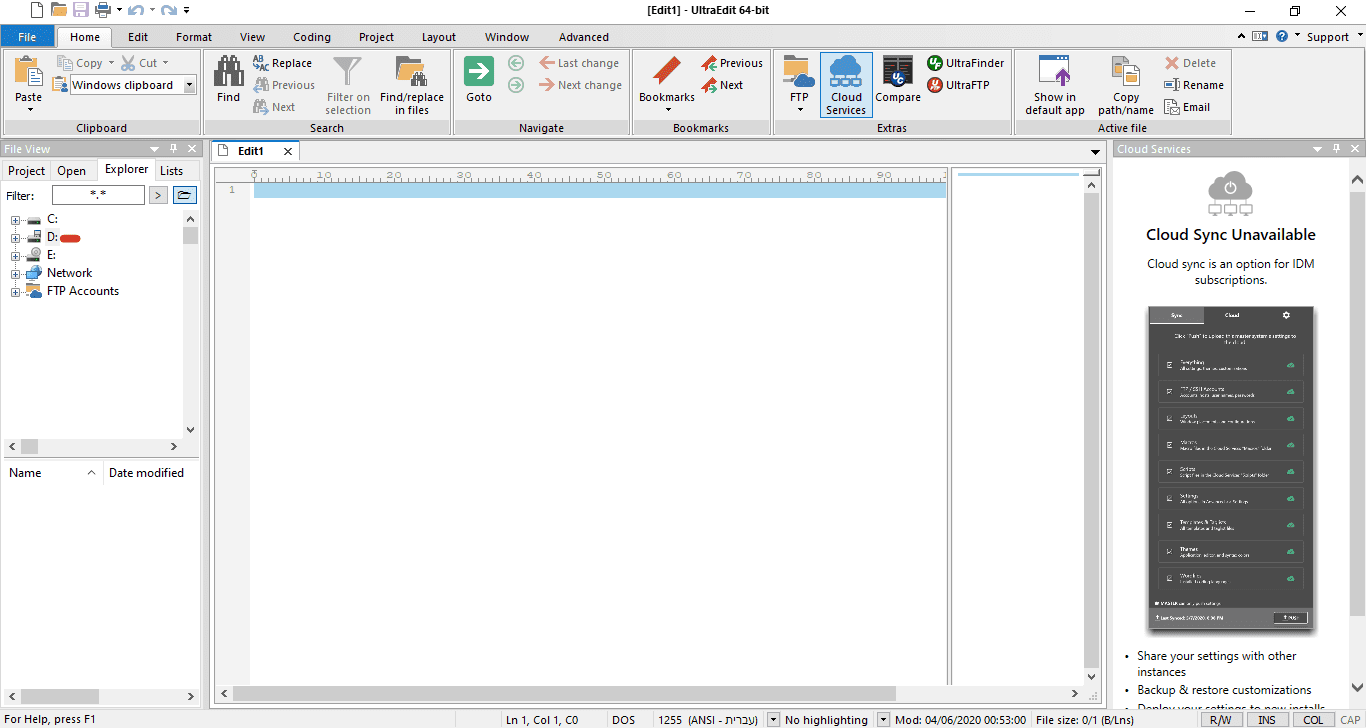
Task: Expand the FTP Accounts tree node
Action: click(x=15, y=291)
